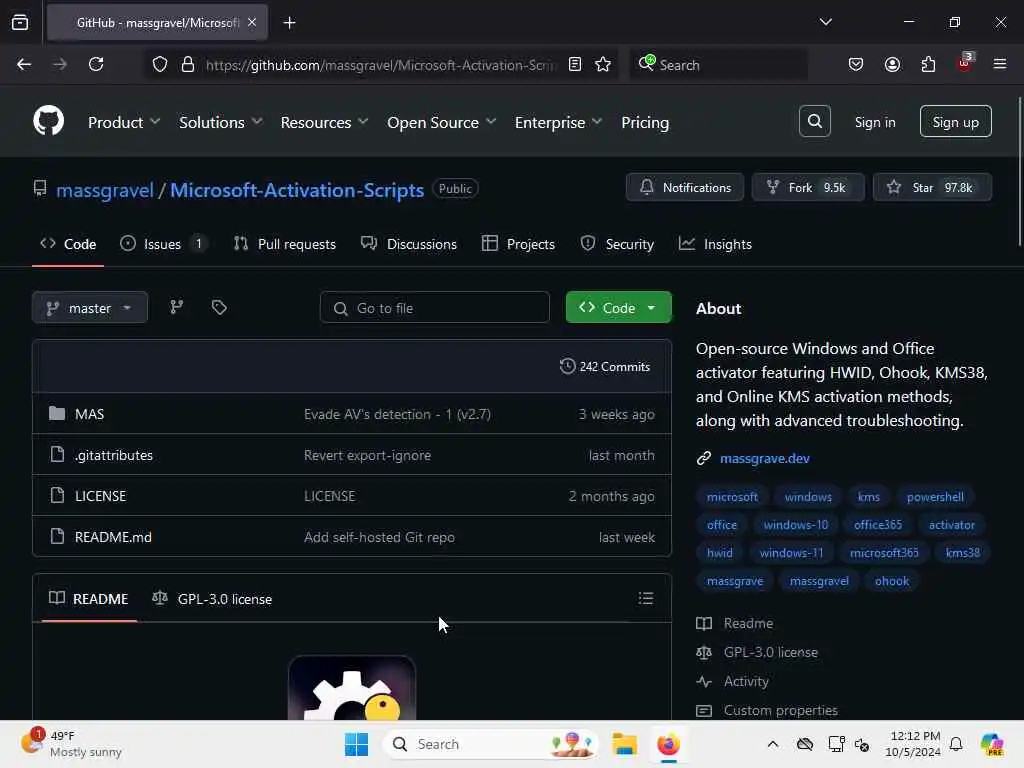Click the Sign up button
Image resolution: width=1024 pixels, height=768 pixels.
coord(955,121)
